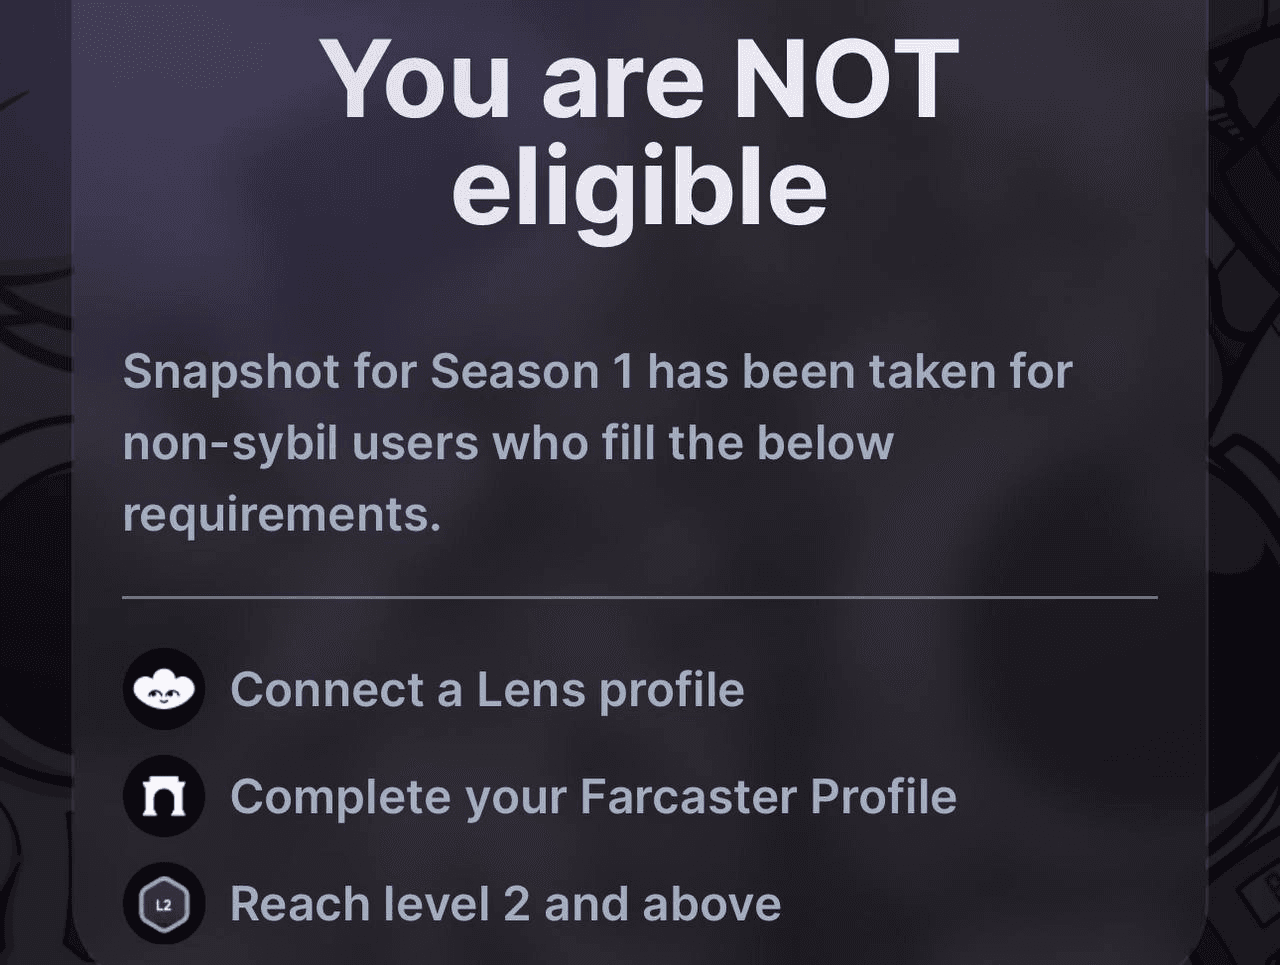Select 'Complete your Farcaster Profile' requirement
This screenshot has width=1280, height=965.
pyautogui.click(x=593, y=797)
